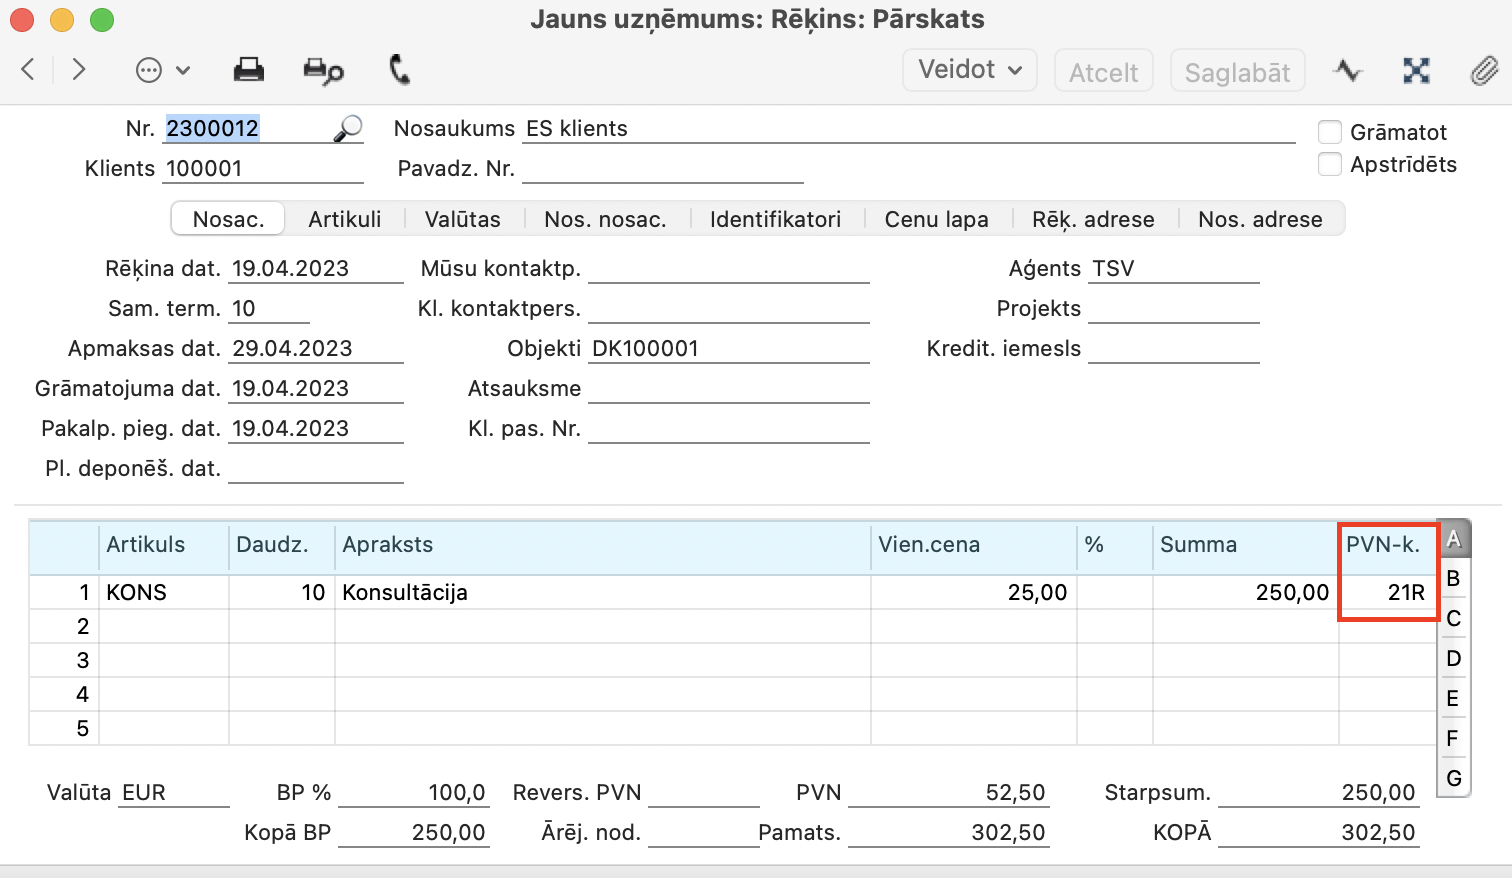Expand the ellipsis actions dropdown menu

click(162, 70)
